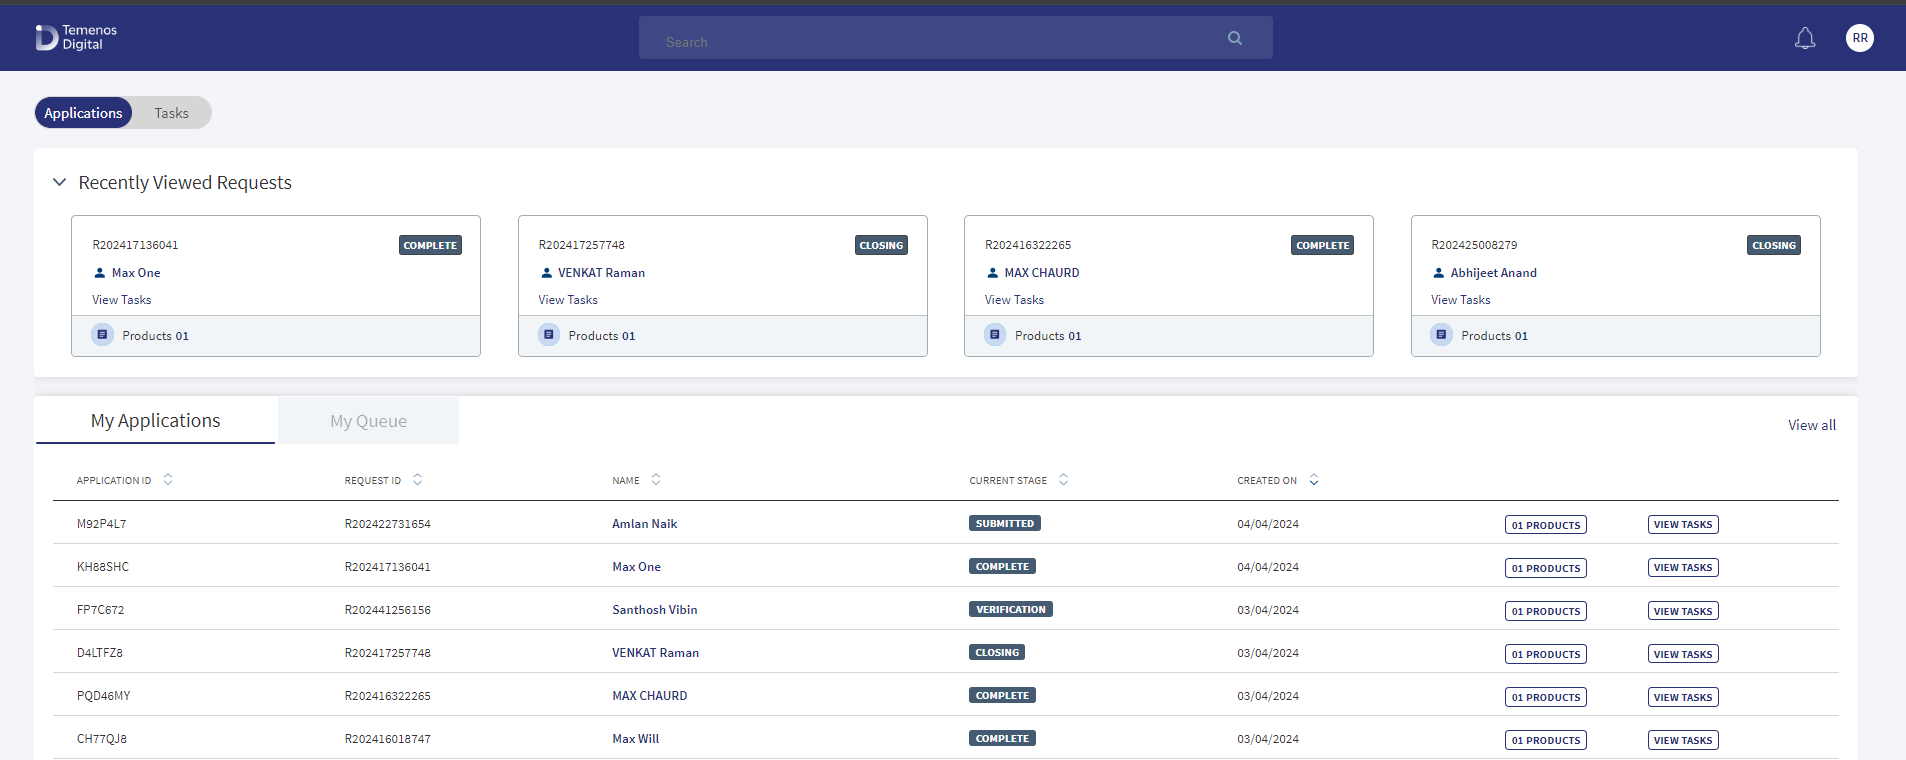The width and height of the screenshot is (1906, 760).
Task: Sort by Current Stage column arrows
Action: pyautogui.click(x=1063, y=480)
